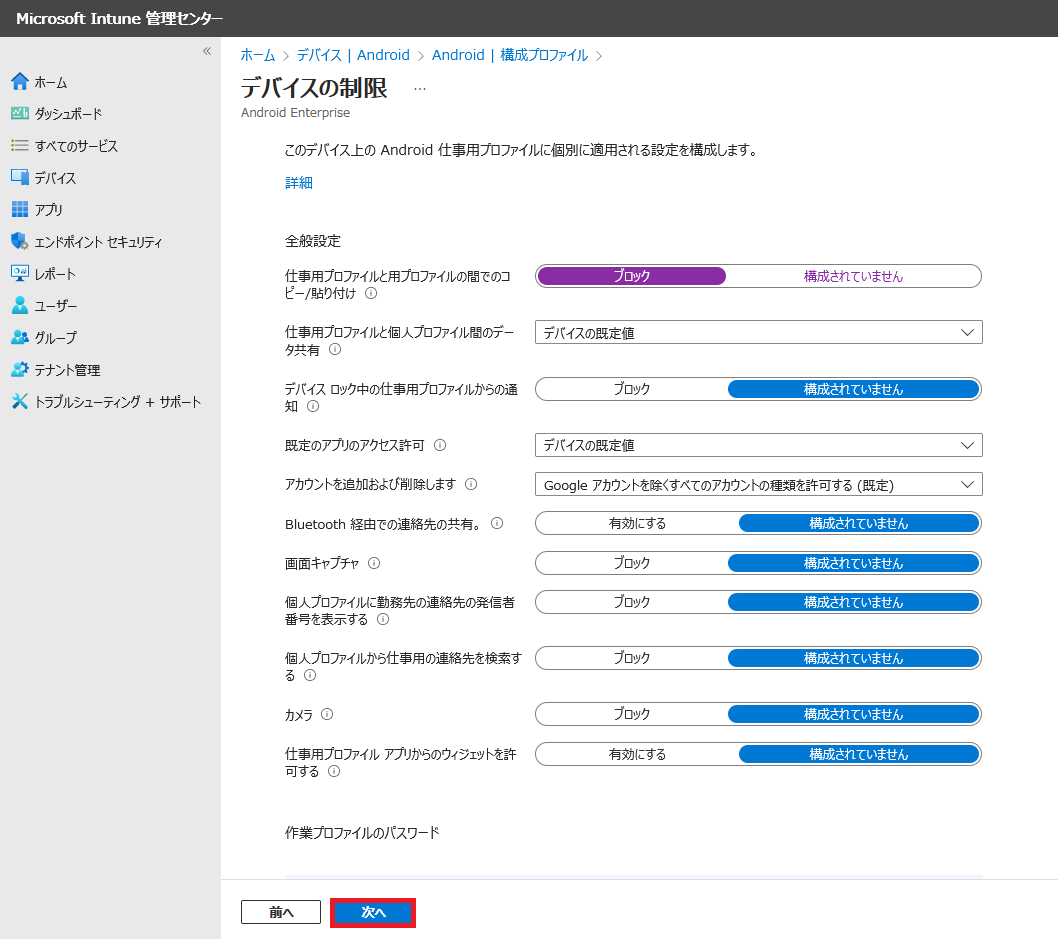Click the Endpoint security shield icon
Screen dimensions: 1058x939
pyautogui.click(x=20, y=241)
